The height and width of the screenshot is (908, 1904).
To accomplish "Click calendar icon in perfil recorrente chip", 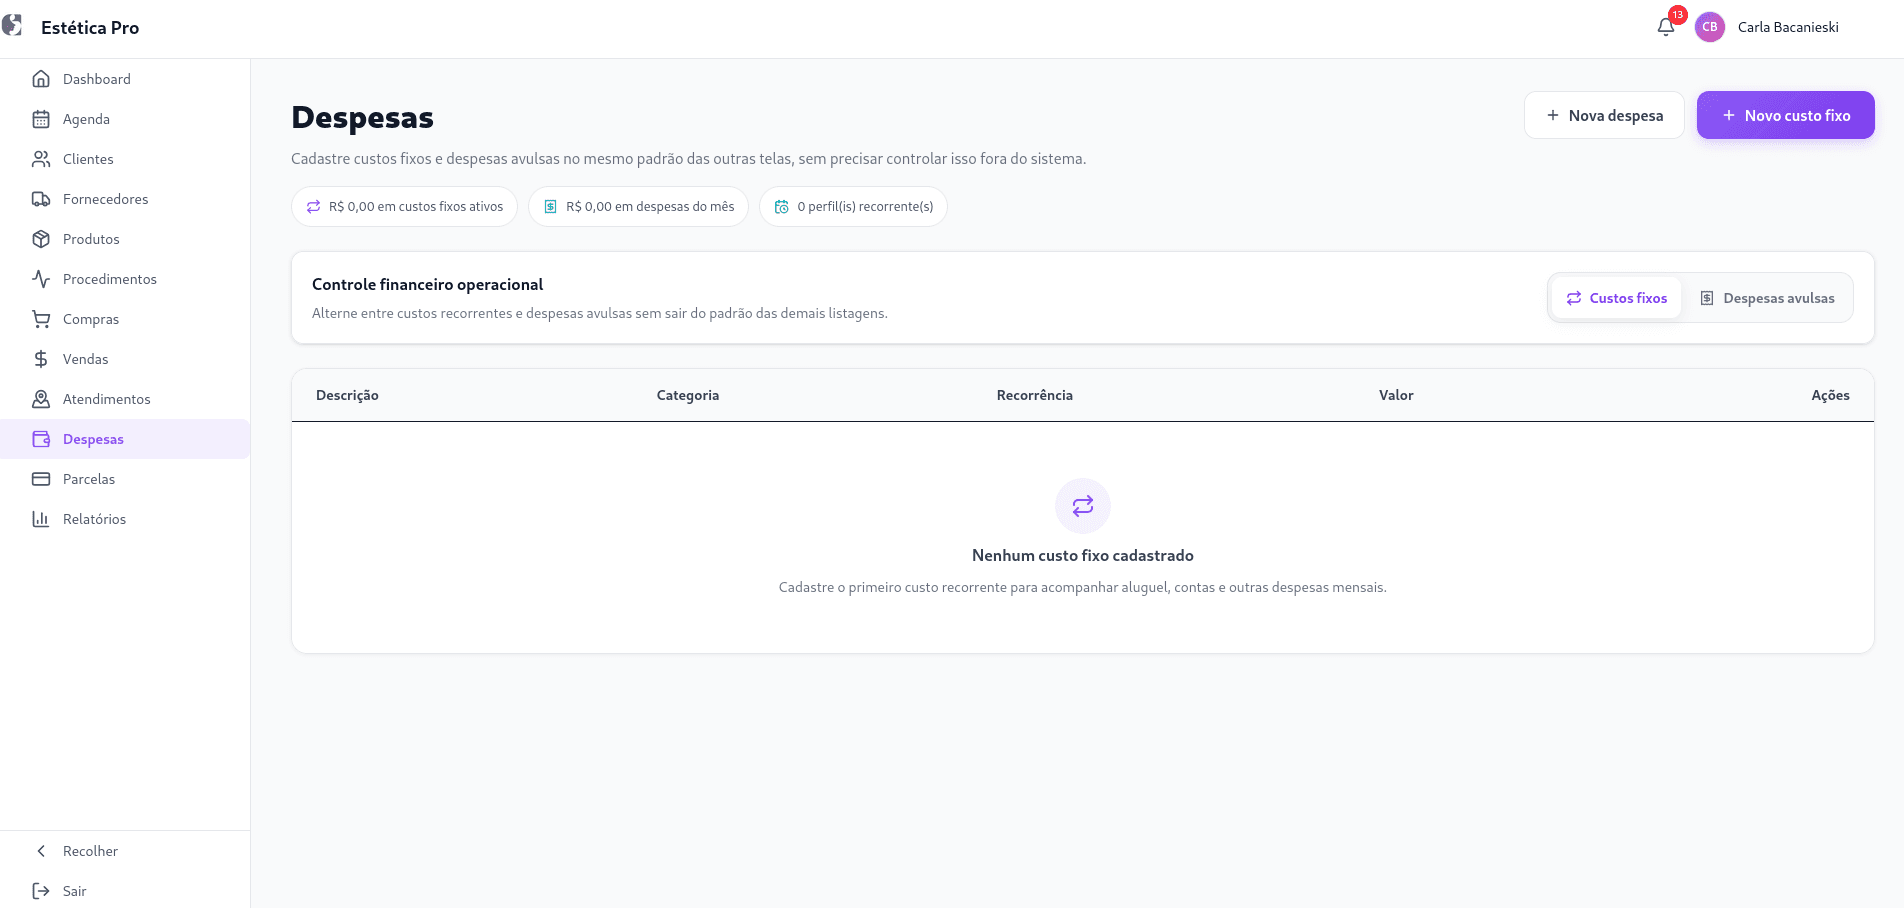I will click(782, 207).
